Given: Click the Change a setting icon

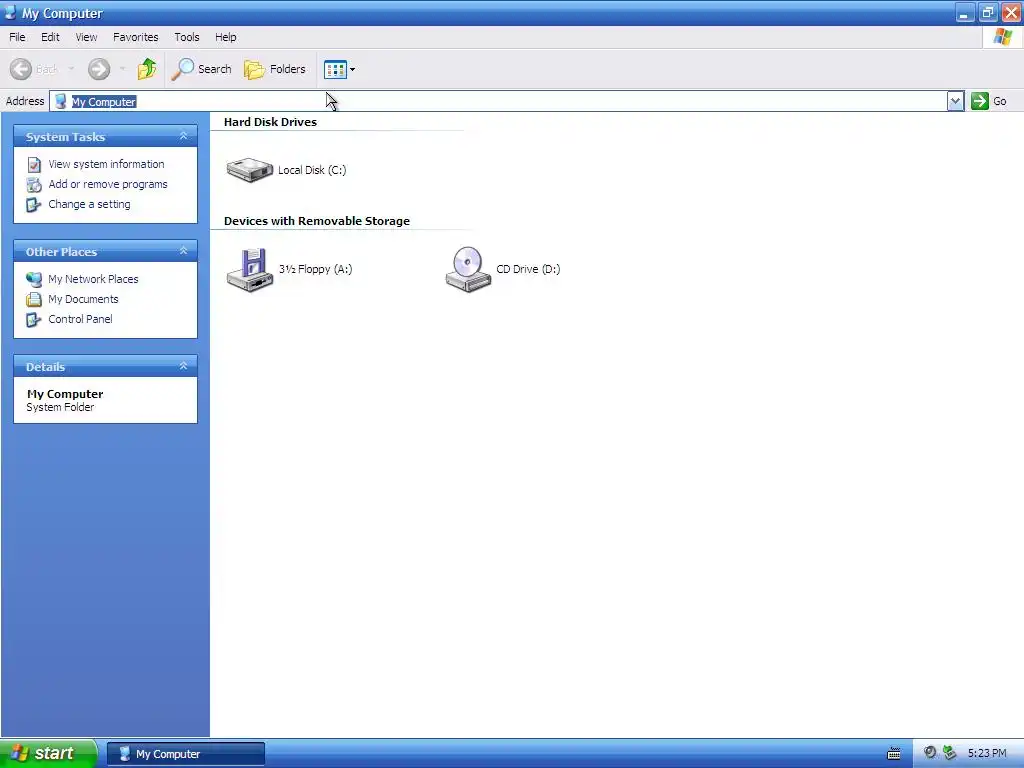Looking at the screenshot, I should 34,205.
